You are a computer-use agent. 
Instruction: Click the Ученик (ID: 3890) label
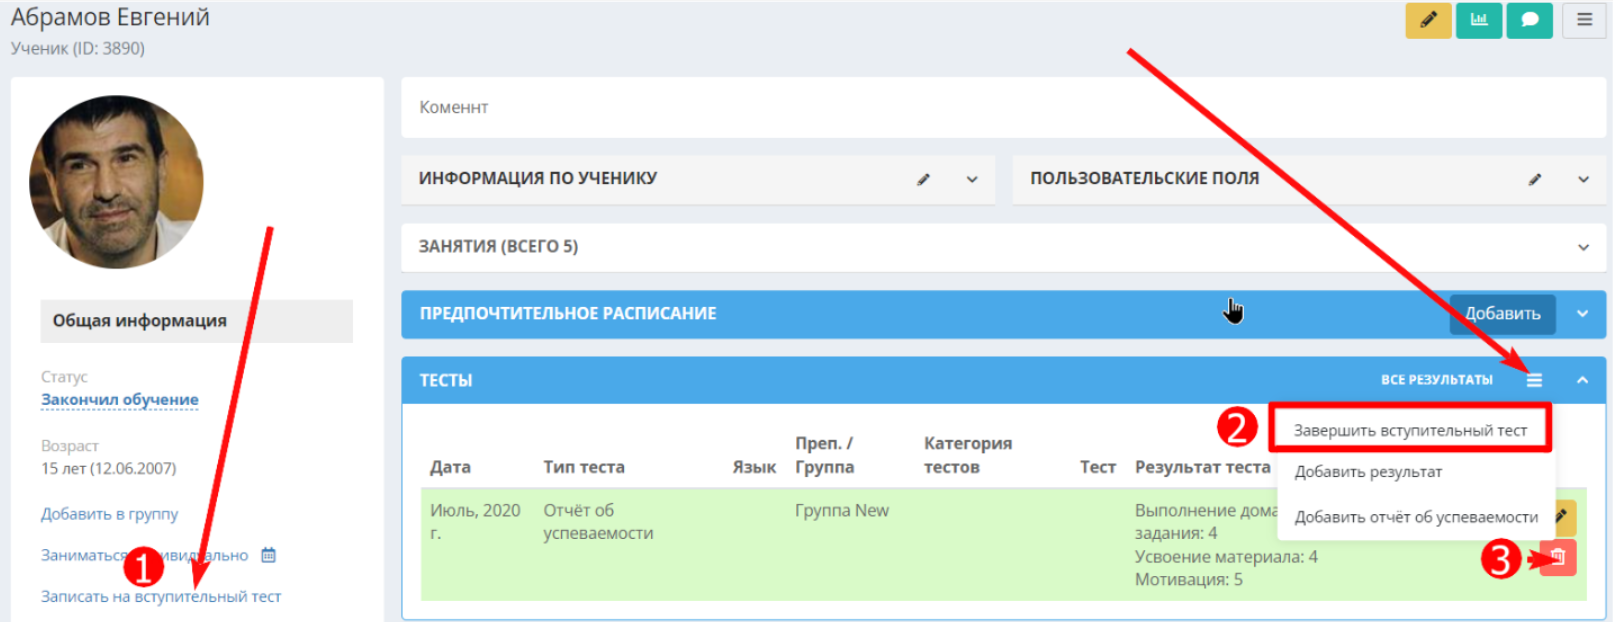pyautogui.click(x=77, y=49)
